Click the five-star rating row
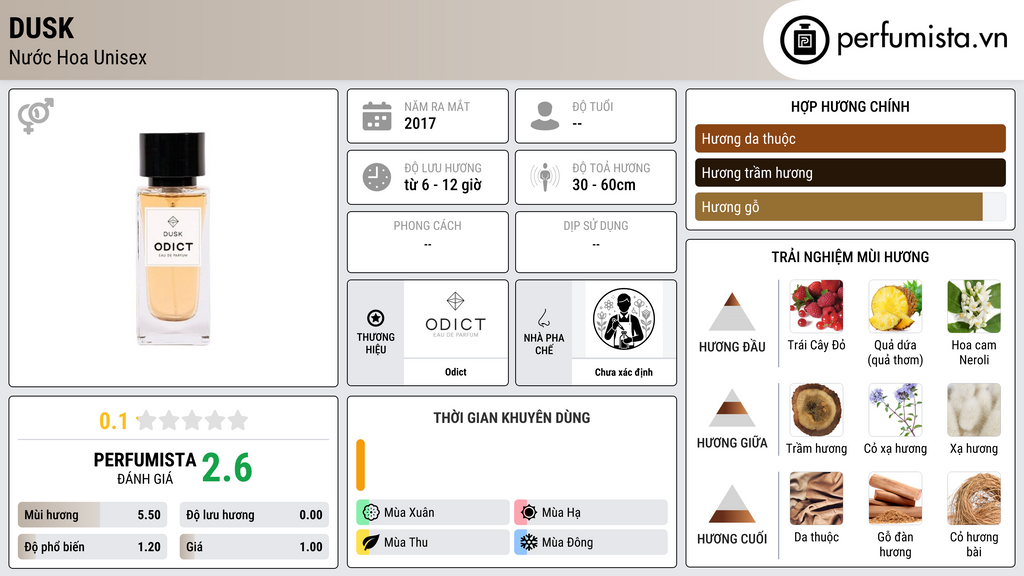 pyautogui.click(x=193, y=420)
